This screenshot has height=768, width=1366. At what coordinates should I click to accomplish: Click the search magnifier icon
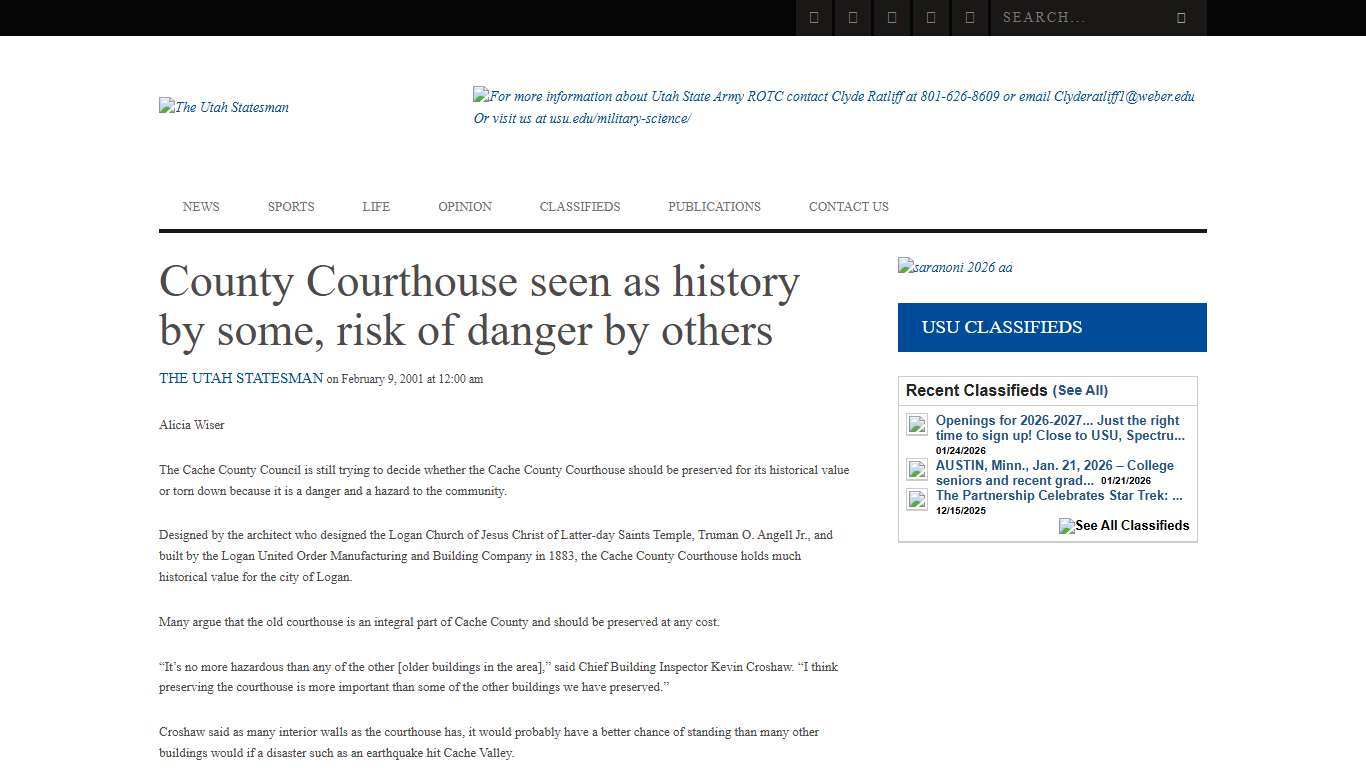[1180, 17]
